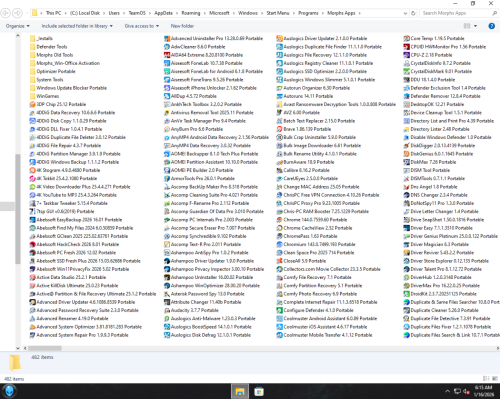Viewport: 500px width, 399px height.
Task: Select the Brave 1.86.139 Portable icon
Action: [x=280, y=129]
